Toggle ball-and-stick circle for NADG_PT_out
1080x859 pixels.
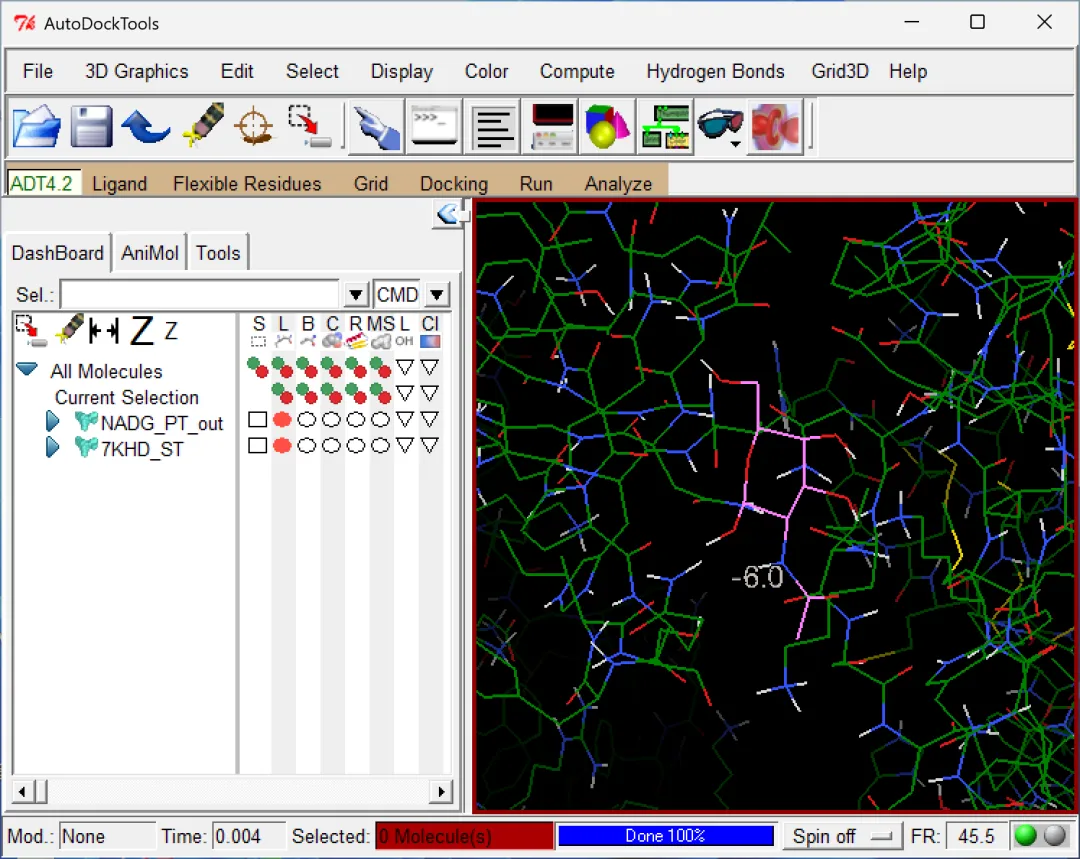(307, 420)
